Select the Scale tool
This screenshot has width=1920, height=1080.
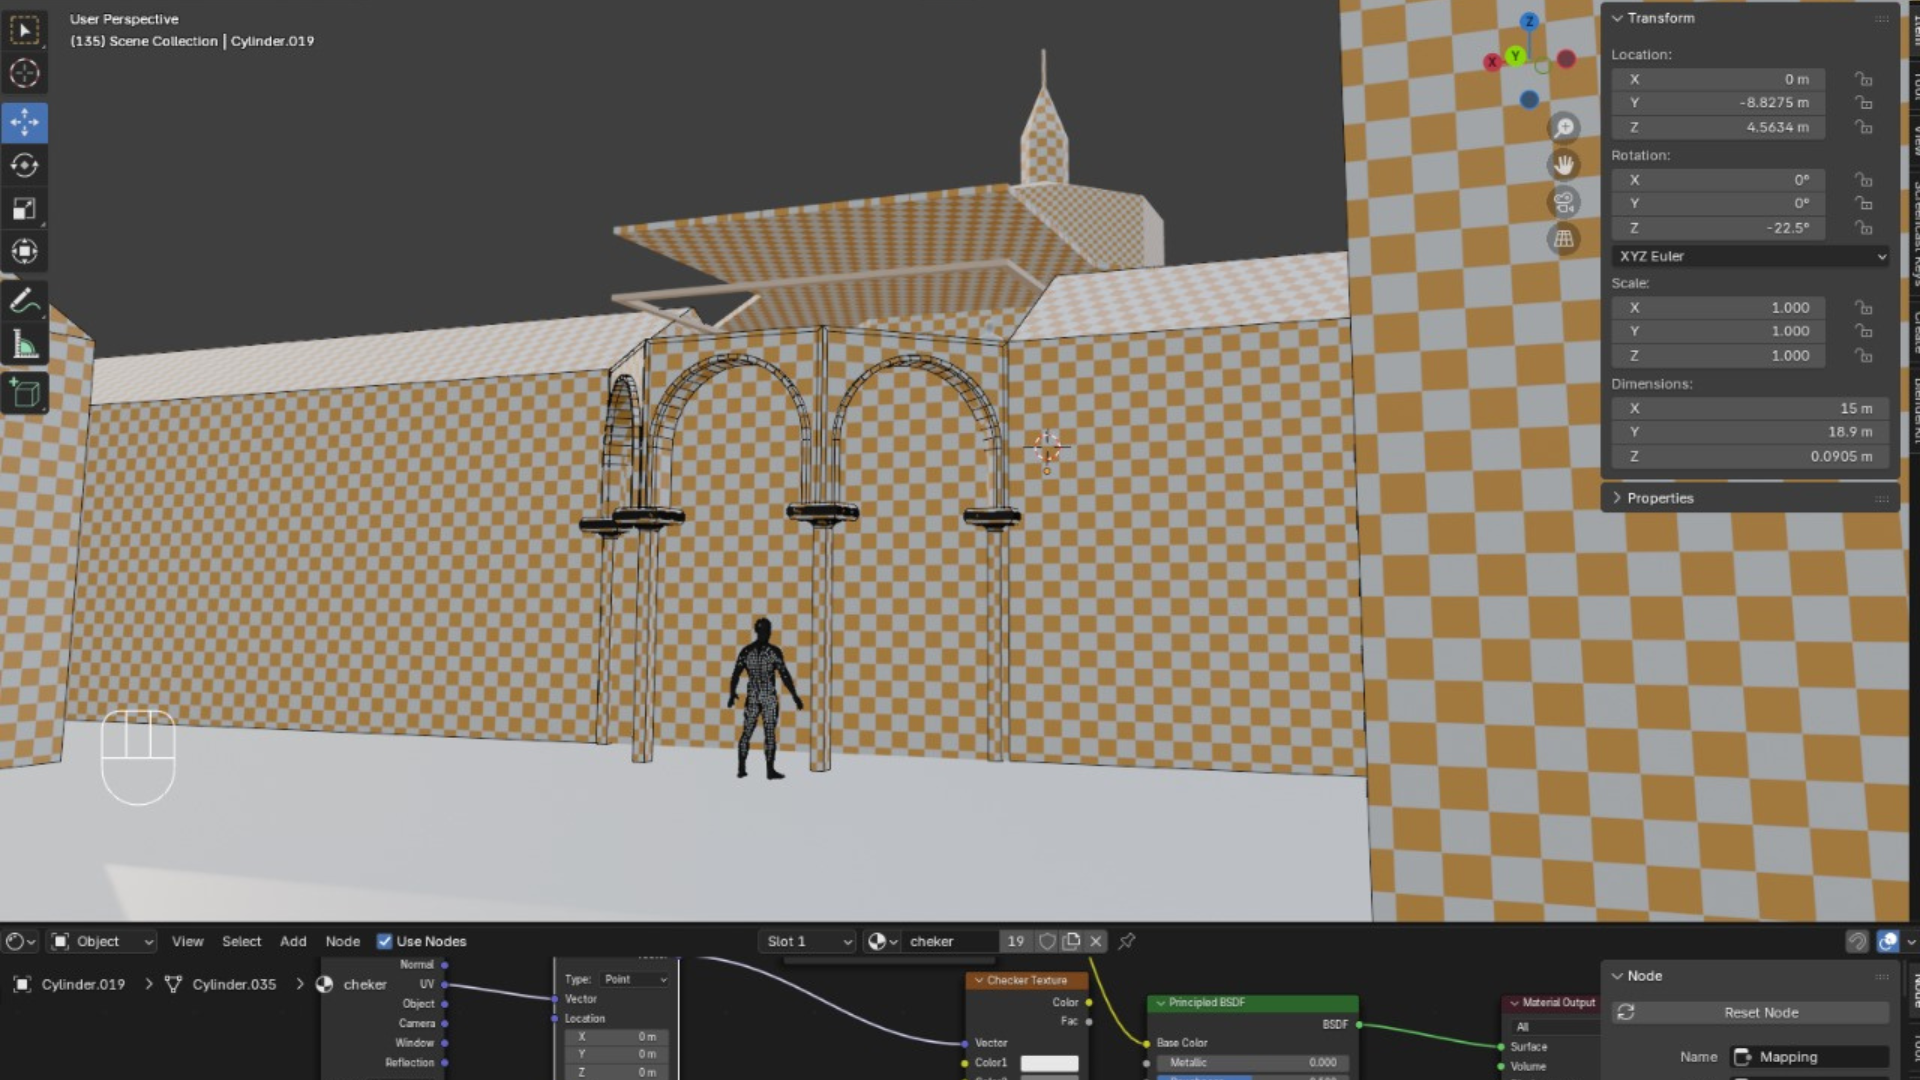tap(25, 208)
